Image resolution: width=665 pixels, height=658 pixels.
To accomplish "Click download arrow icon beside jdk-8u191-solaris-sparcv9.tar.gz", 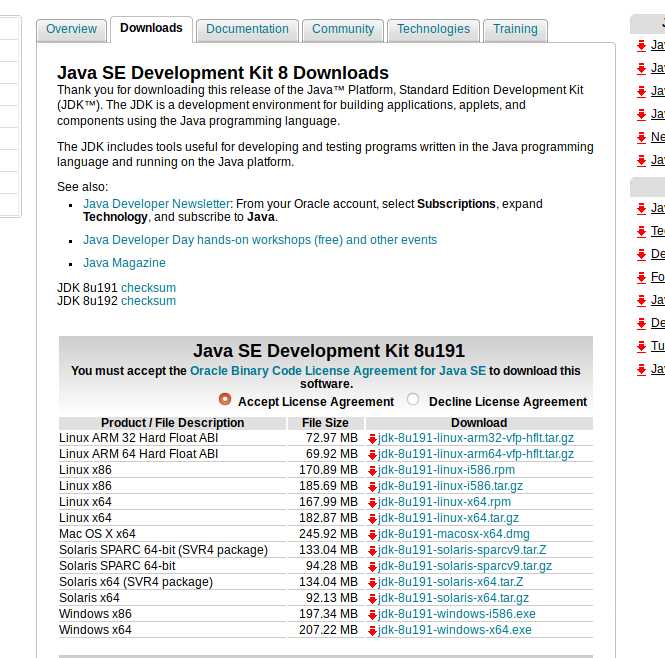I will coord(372,566).
